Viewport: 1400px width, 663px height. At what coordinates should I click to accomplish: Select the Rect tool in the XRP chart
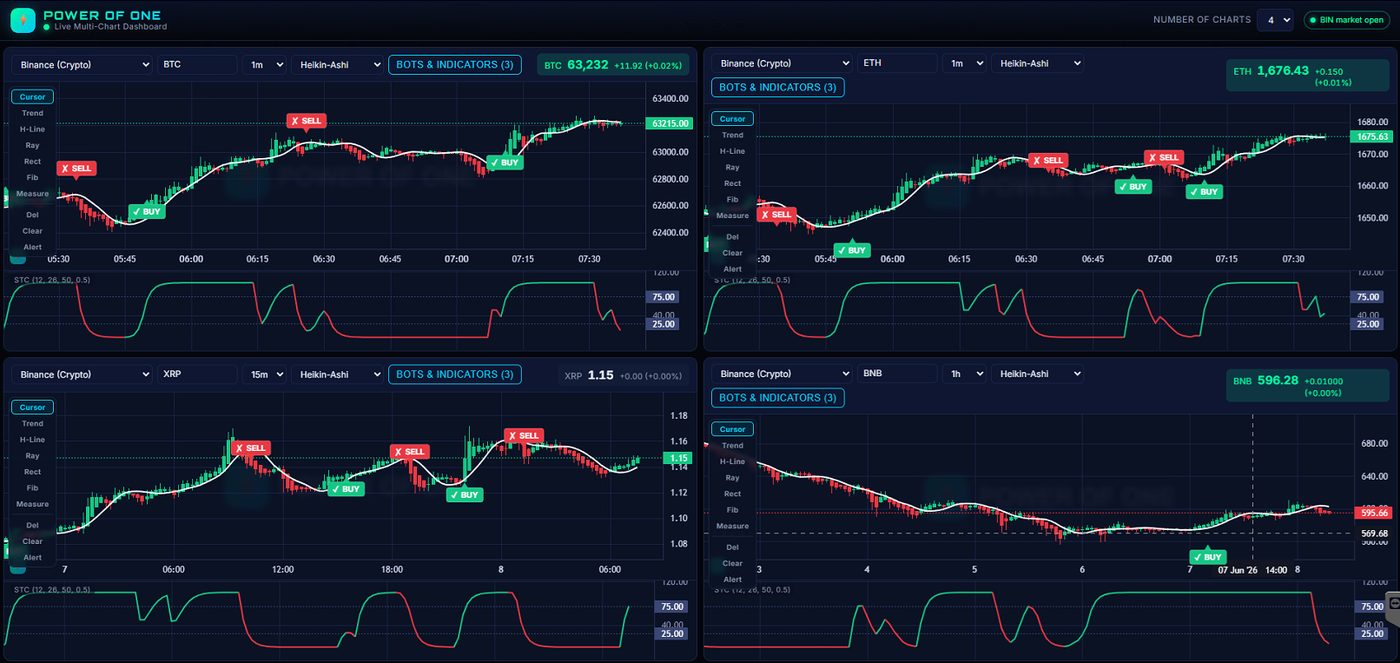(32, 471)
